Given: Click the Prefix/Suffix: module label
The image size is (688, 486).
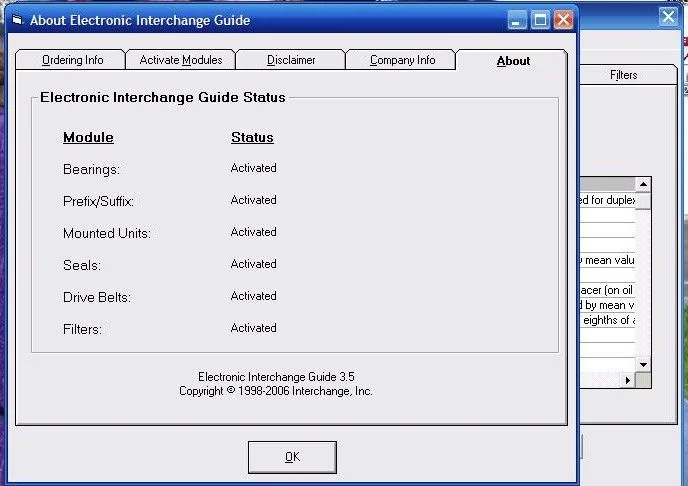Looking at the screenshot, I should (x=98, y=201).
